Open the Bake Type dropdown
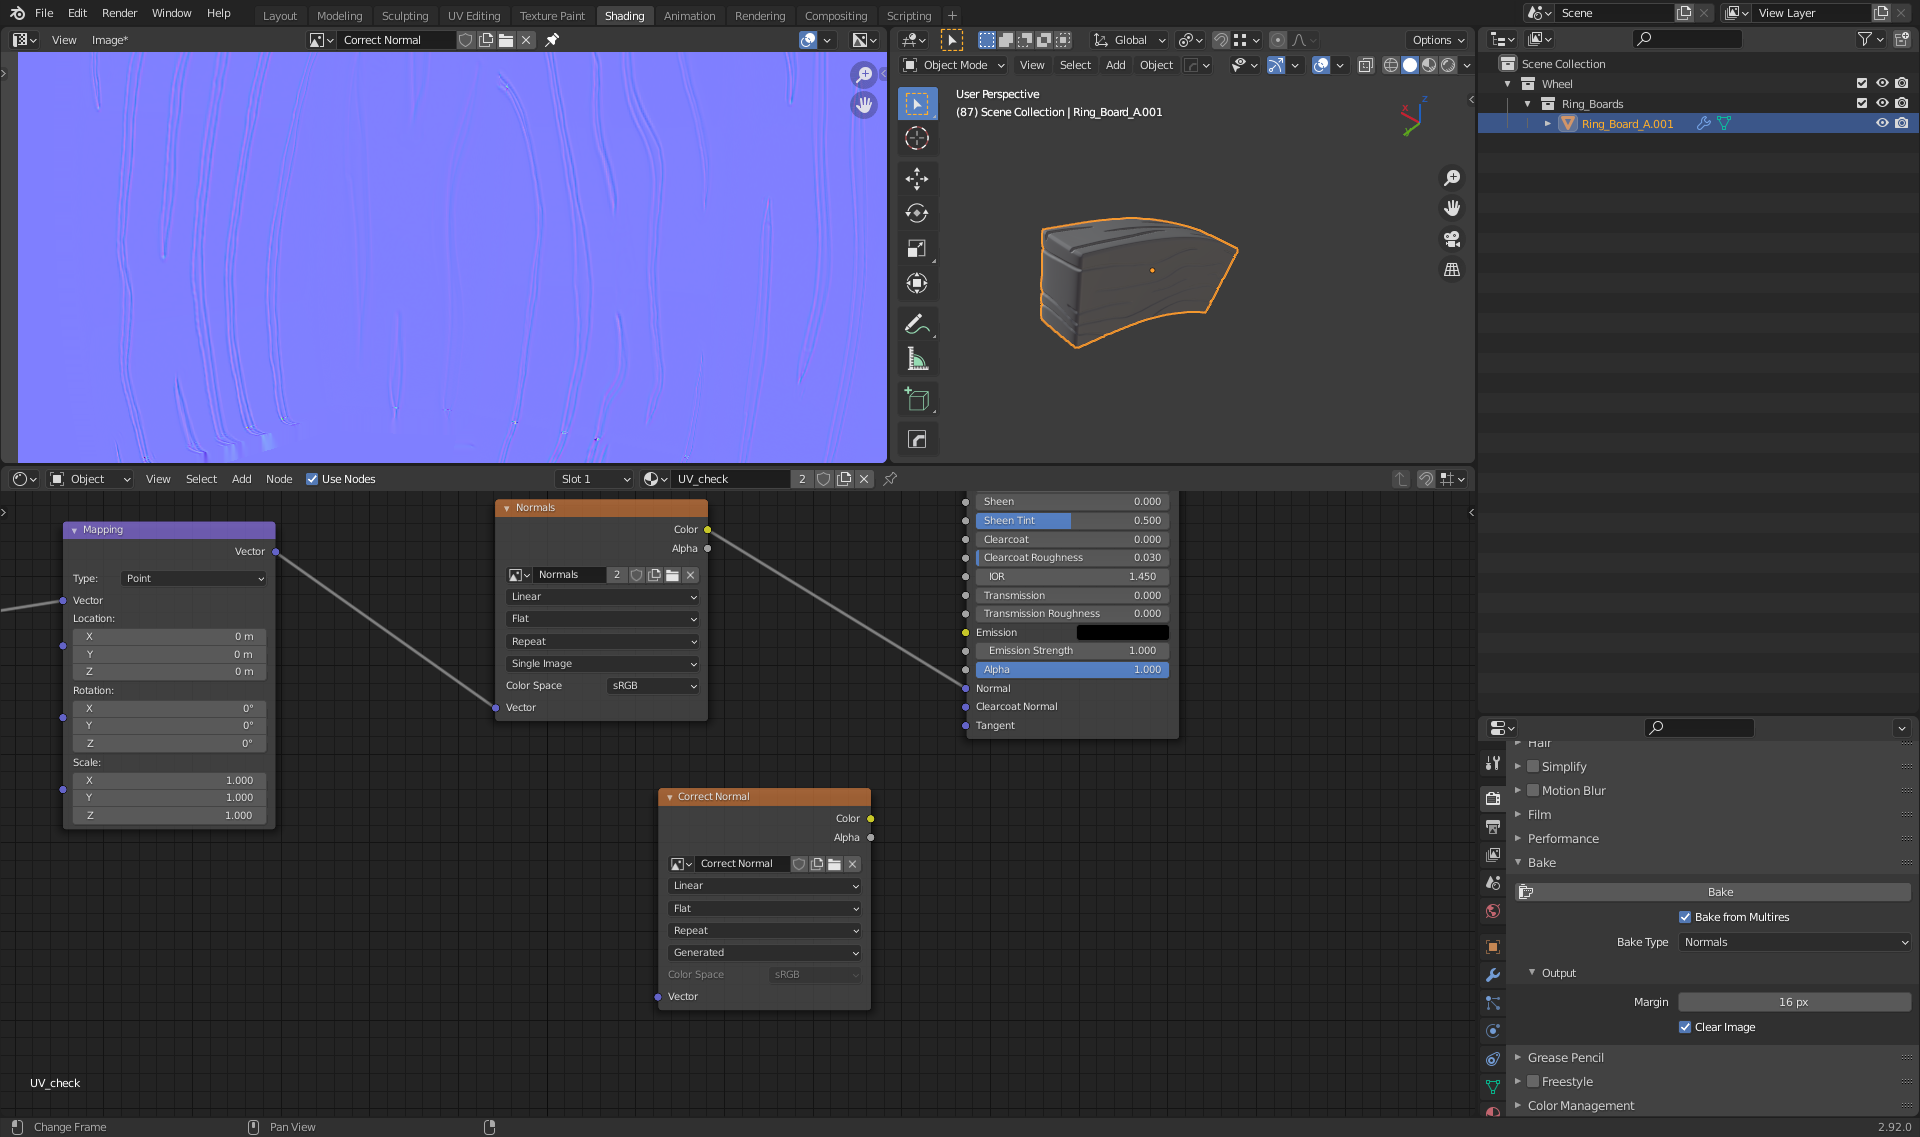 point(1795,942)
